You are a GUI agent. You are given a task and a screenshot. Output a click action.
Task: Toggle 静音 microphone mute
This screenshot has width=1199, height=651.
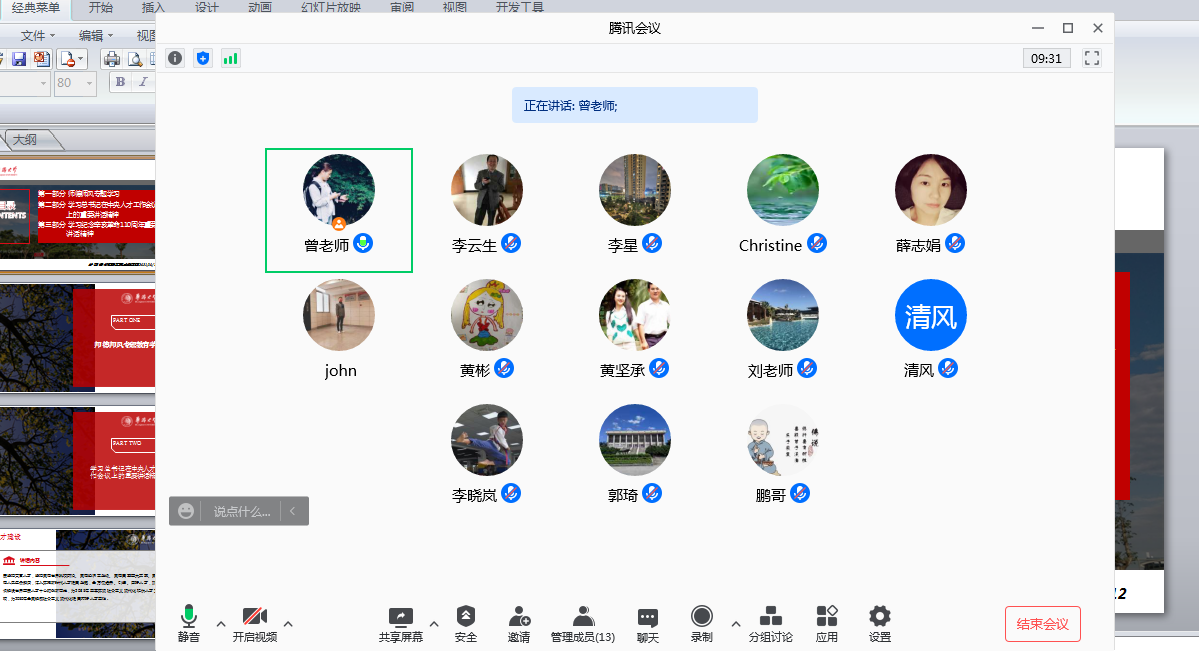coord(188,617)
